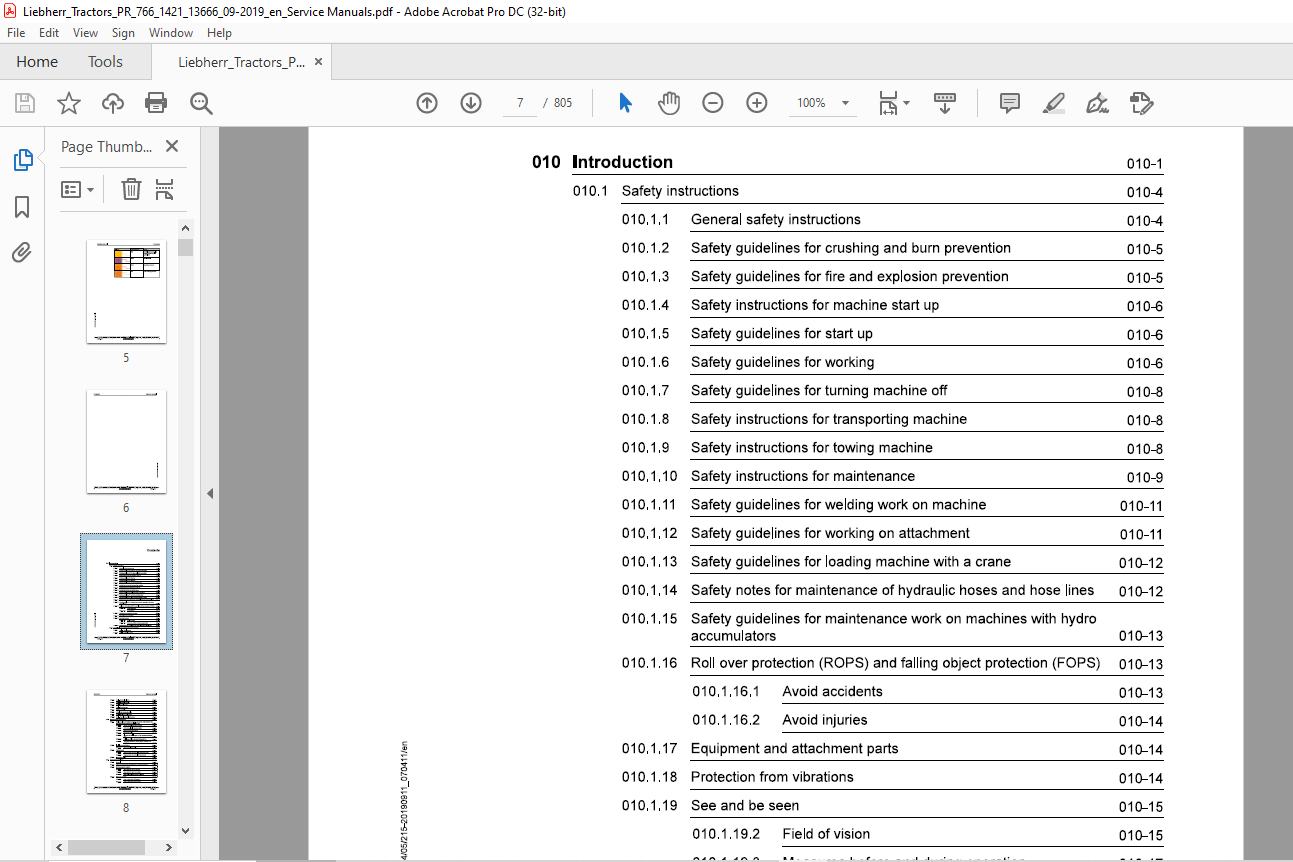Select the Hand pan tool
The width and height of the screenshot is (1293, 862).
(x=669, y=103)
